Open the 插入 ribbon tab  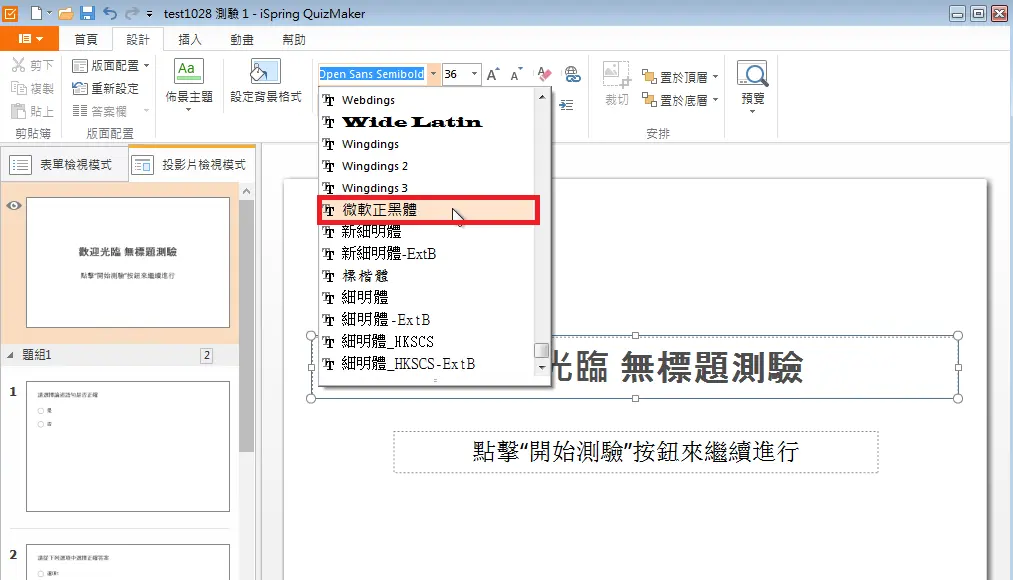coord(190,40)
